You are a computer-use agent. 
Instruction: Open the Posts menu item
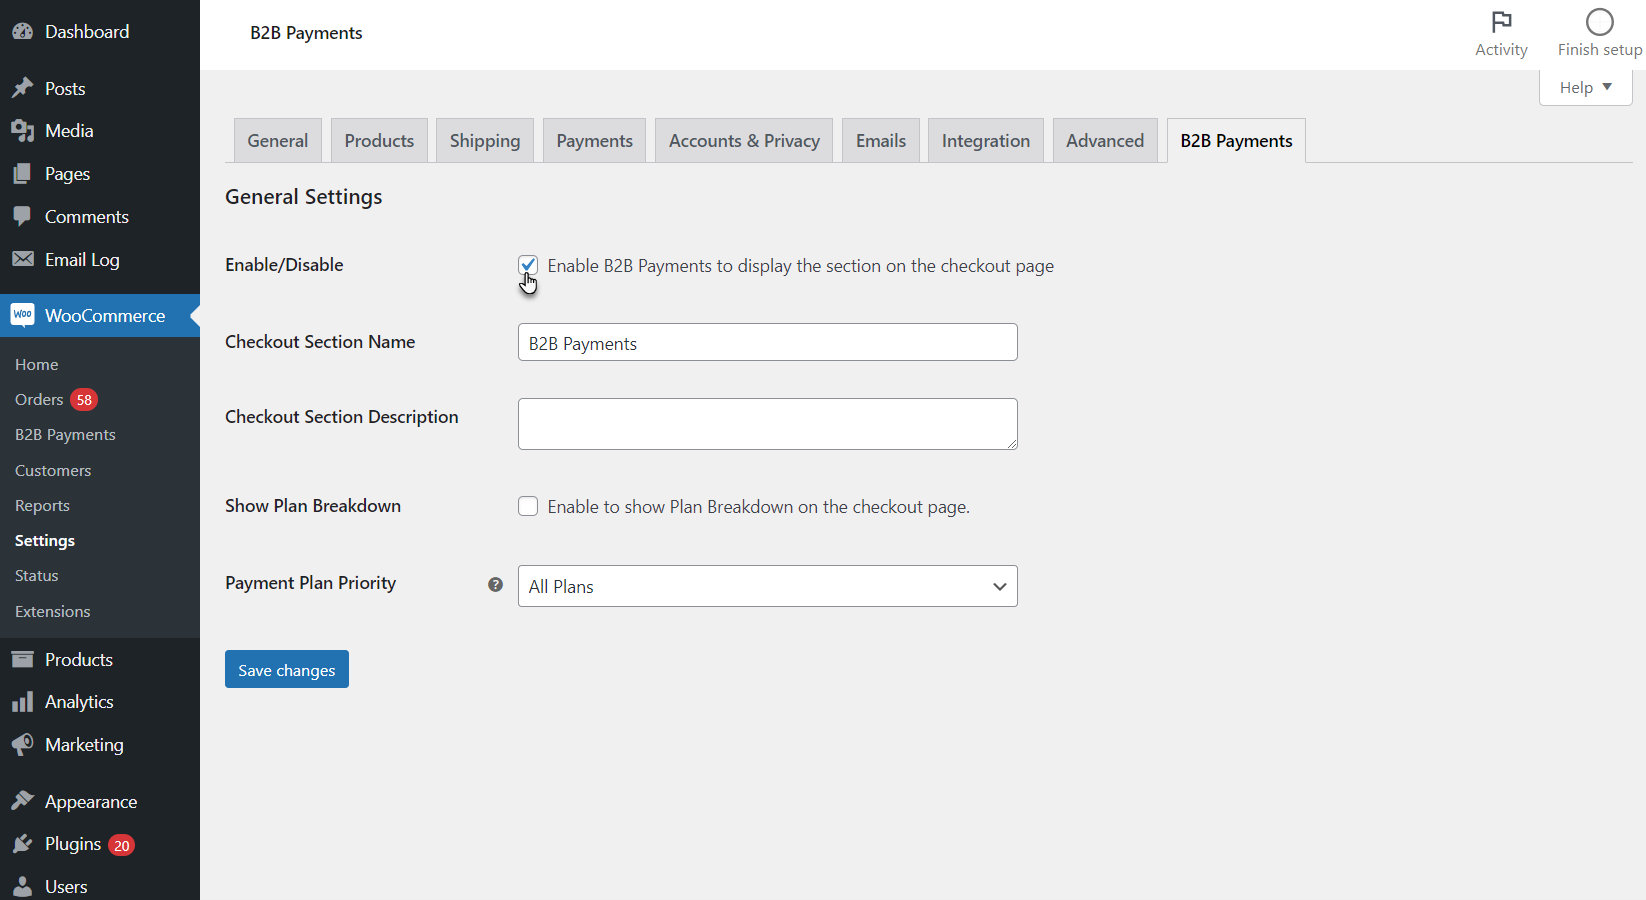(100, 89)
